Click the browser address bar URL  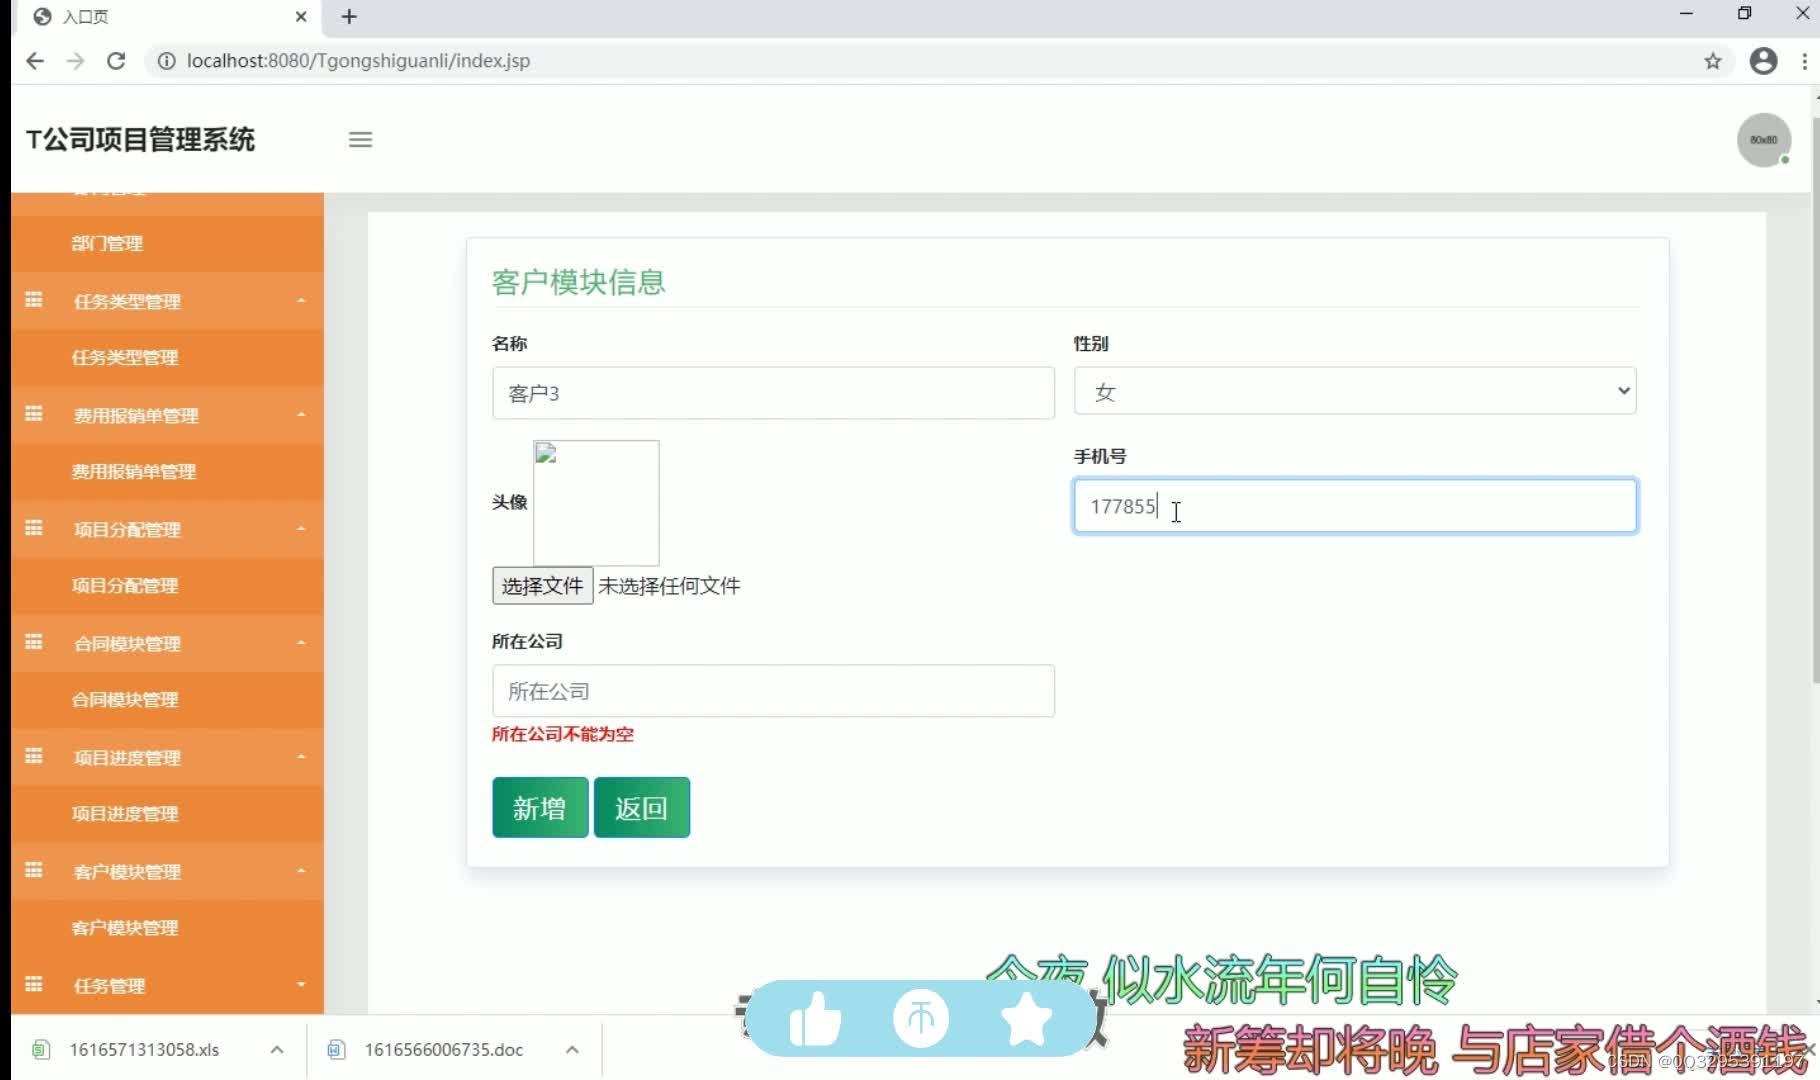click(x=358, y=61)
